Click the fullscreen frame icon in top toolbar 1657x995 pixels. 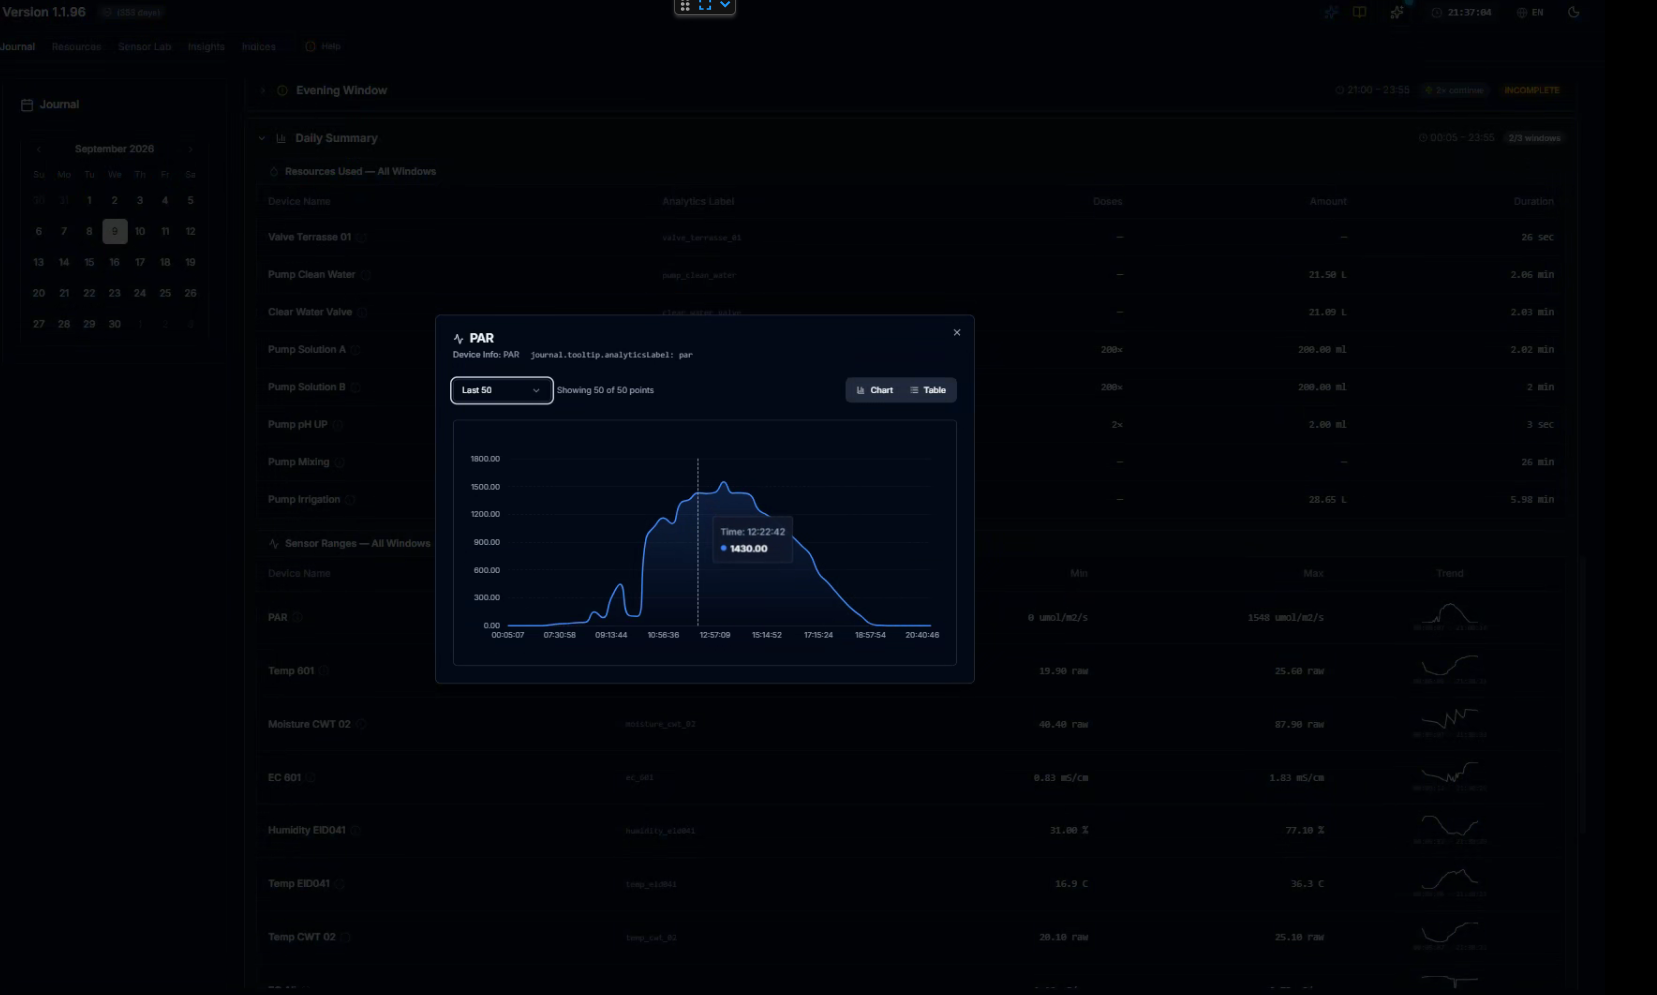click(705, 6)
